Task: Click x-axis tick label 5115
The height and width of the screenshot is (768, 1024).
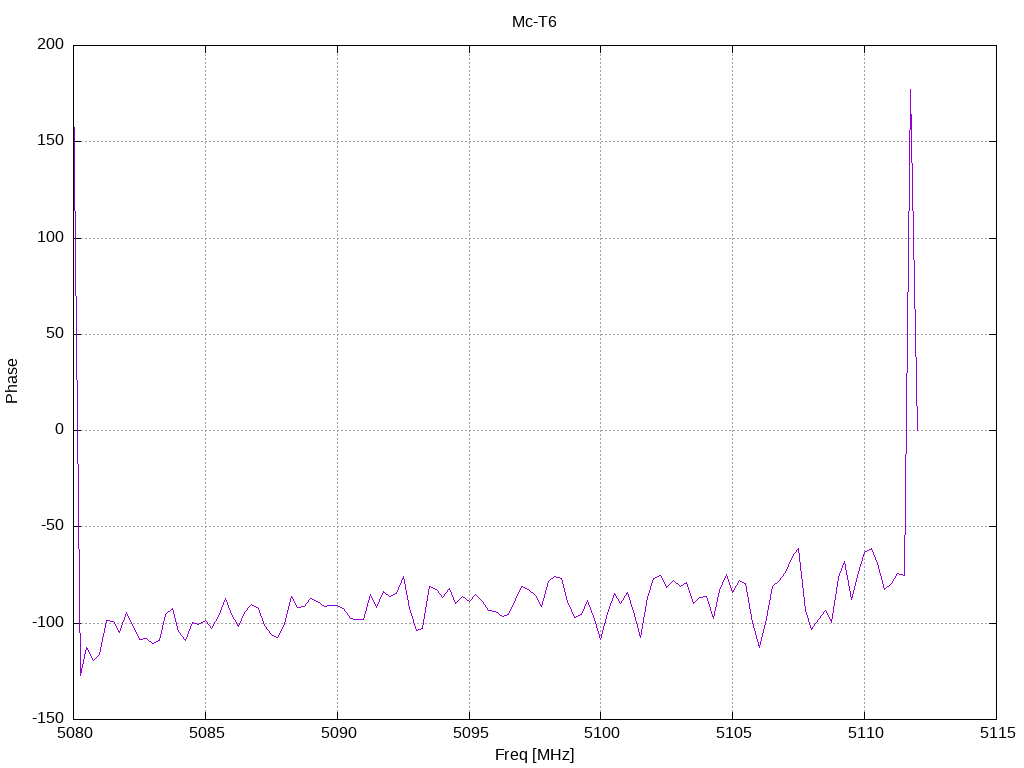Action: click(x=997, y=733)
